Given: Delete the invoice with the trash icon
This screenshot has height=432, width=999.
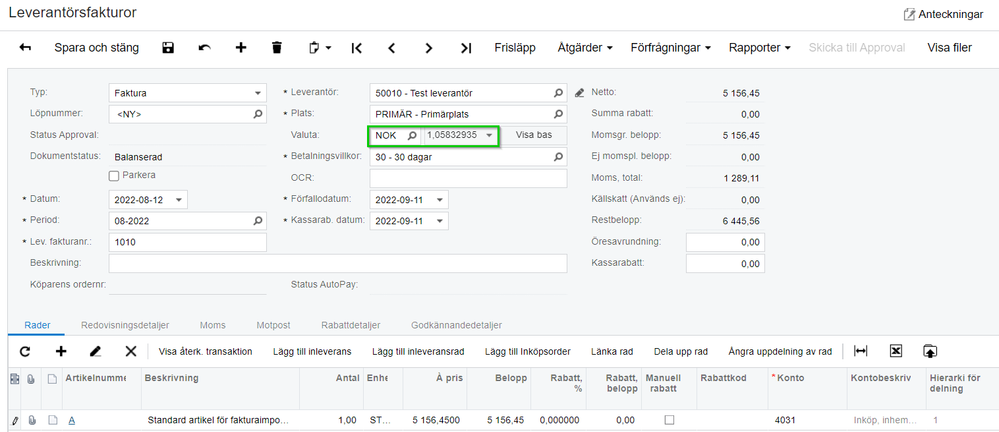Looking at the screenshot, I should (277, 48).
